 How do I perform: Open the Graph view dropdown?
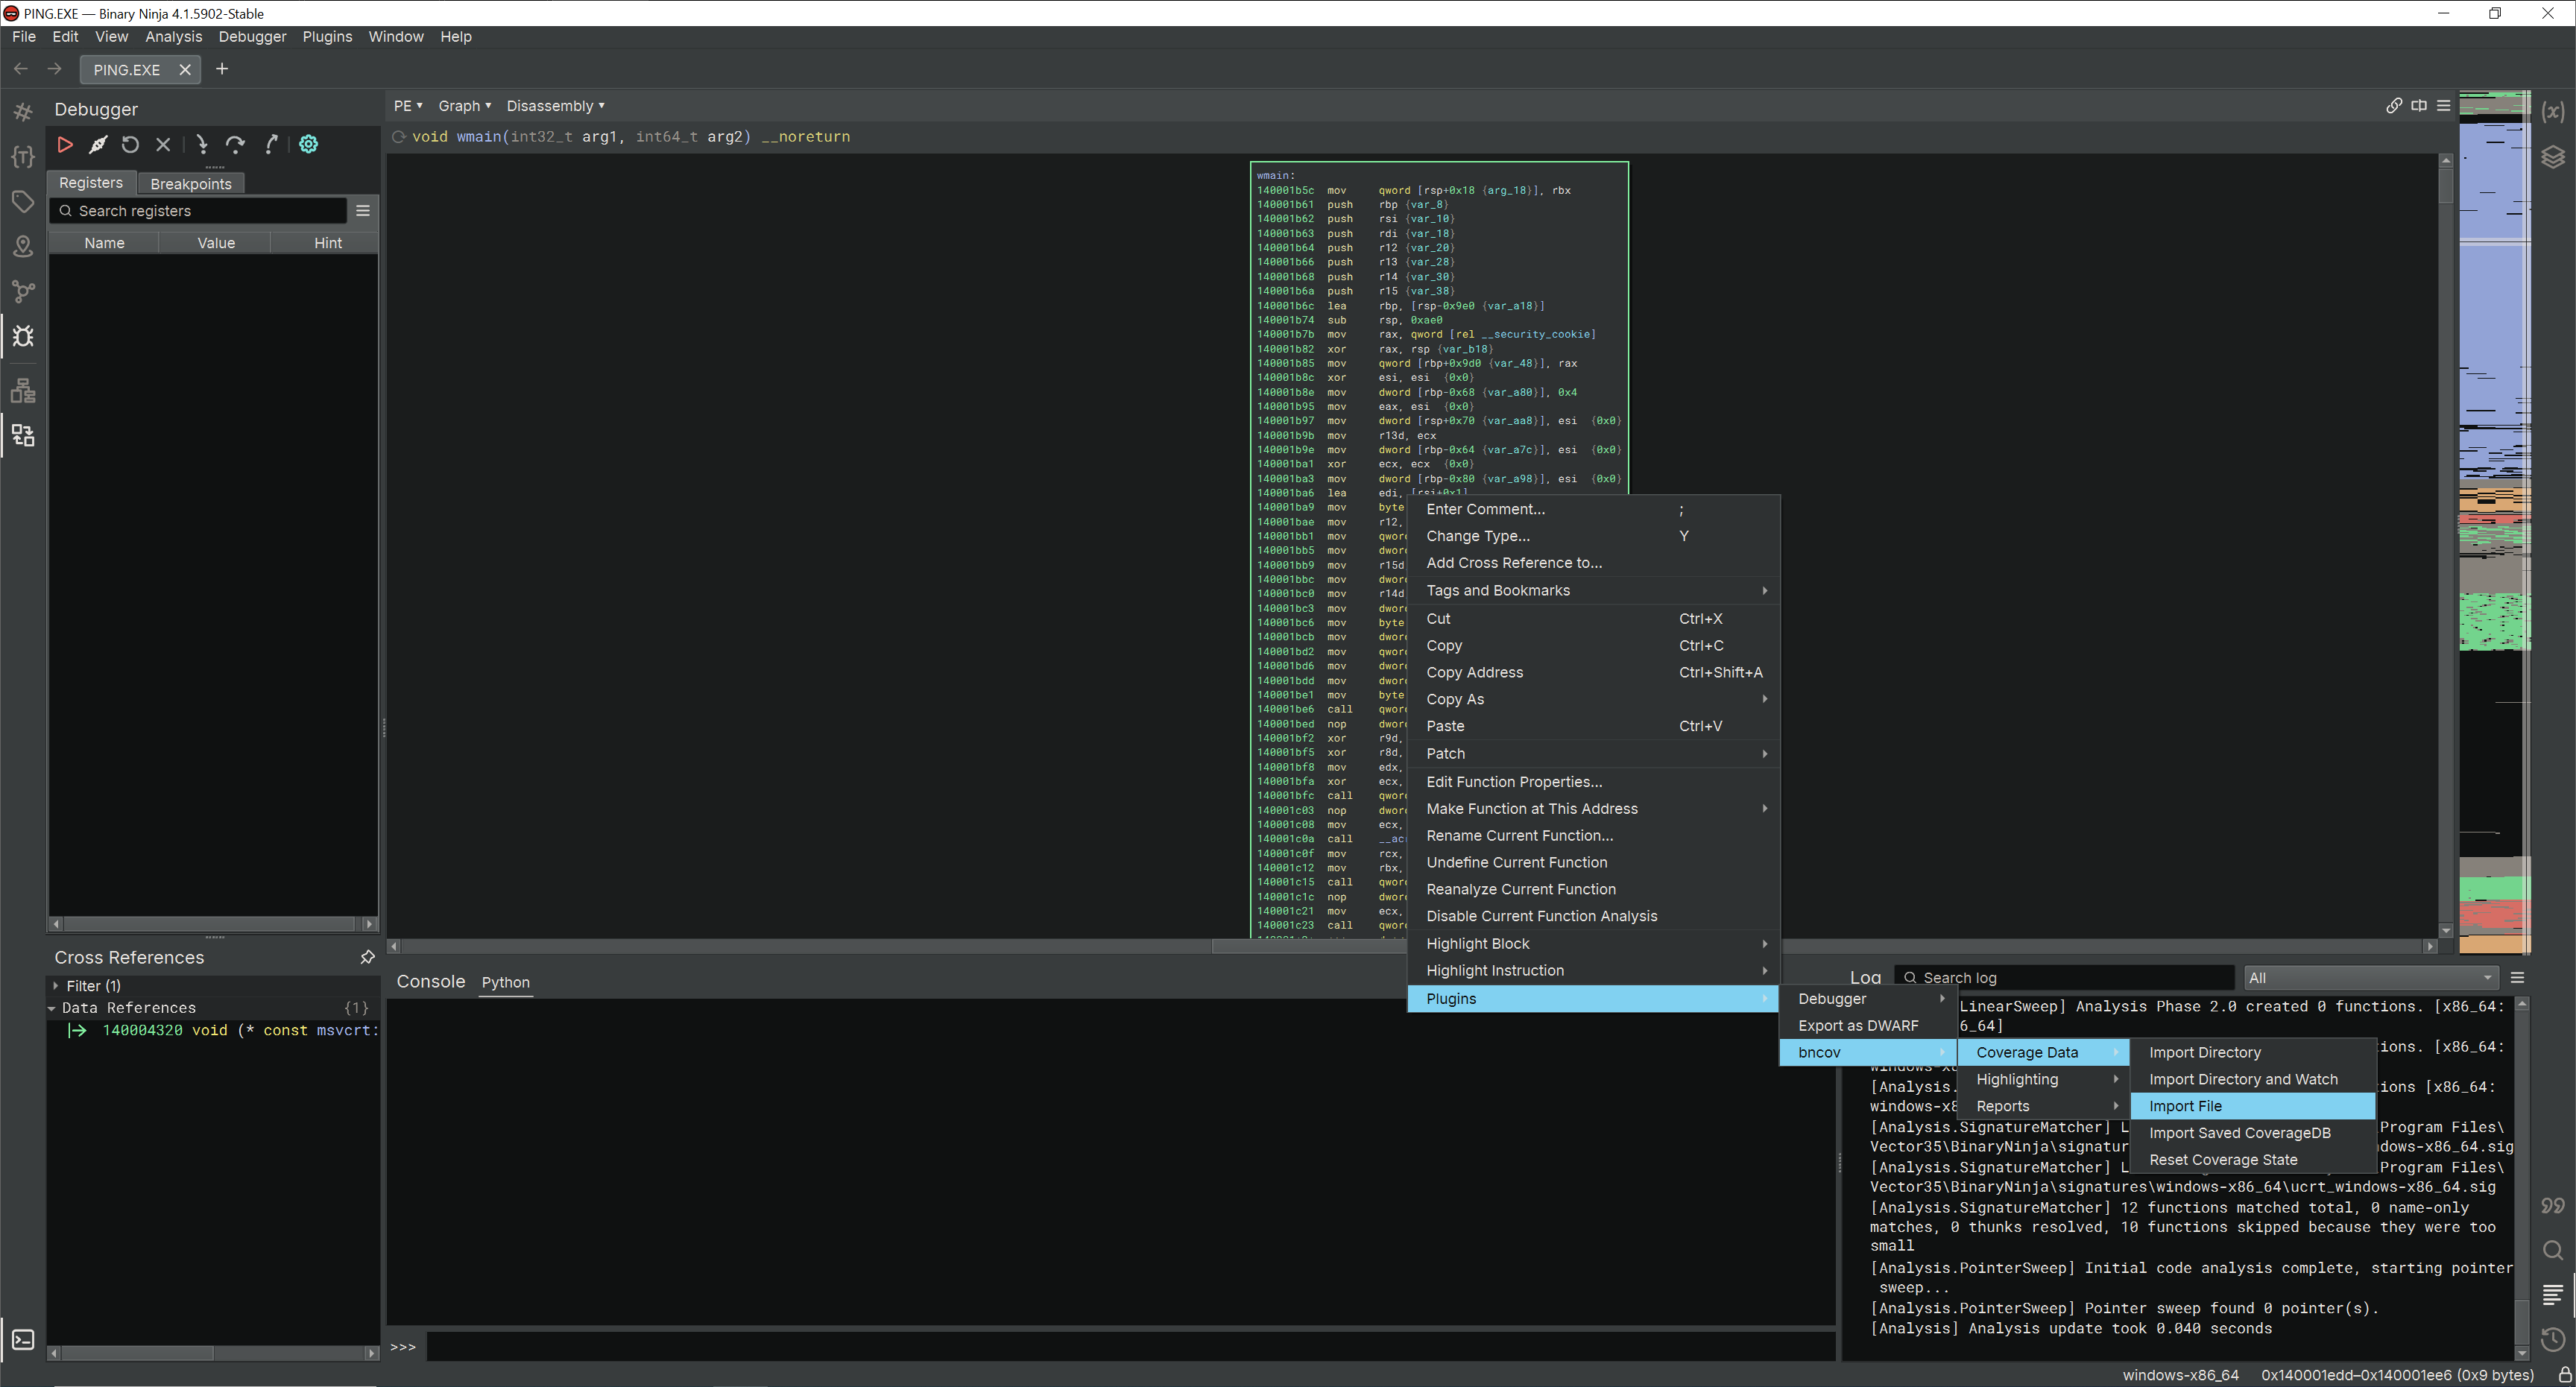tap(463, 104)
